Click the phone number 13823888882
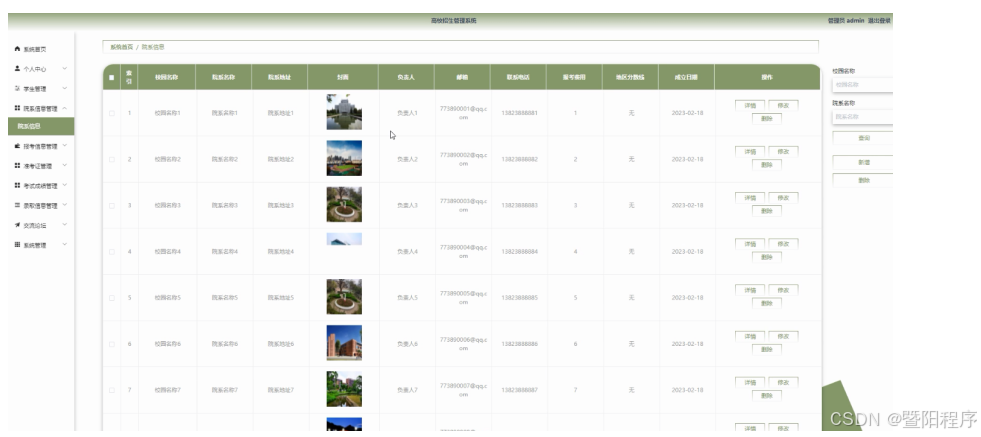 519,160
